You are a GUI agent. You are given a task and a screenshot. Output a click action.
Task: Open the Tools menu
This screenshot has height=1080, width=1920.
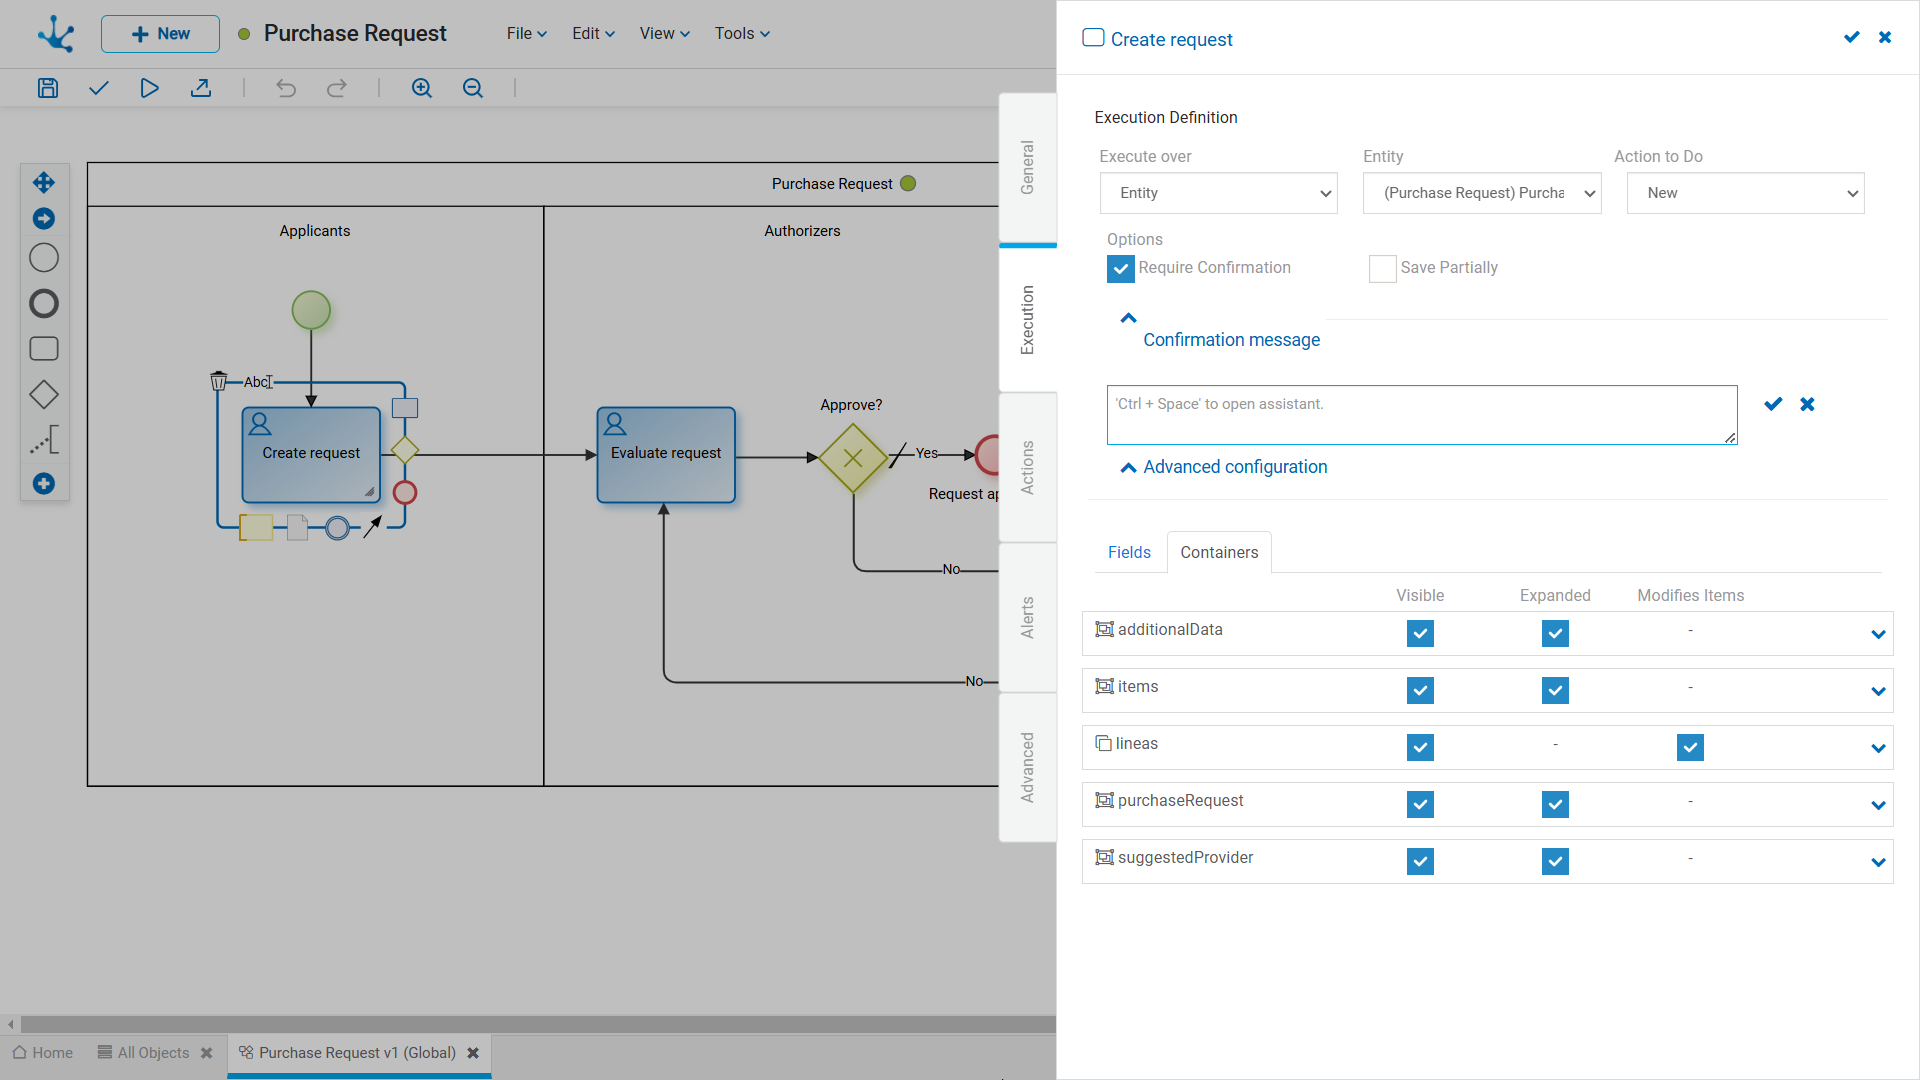(742, 33)
